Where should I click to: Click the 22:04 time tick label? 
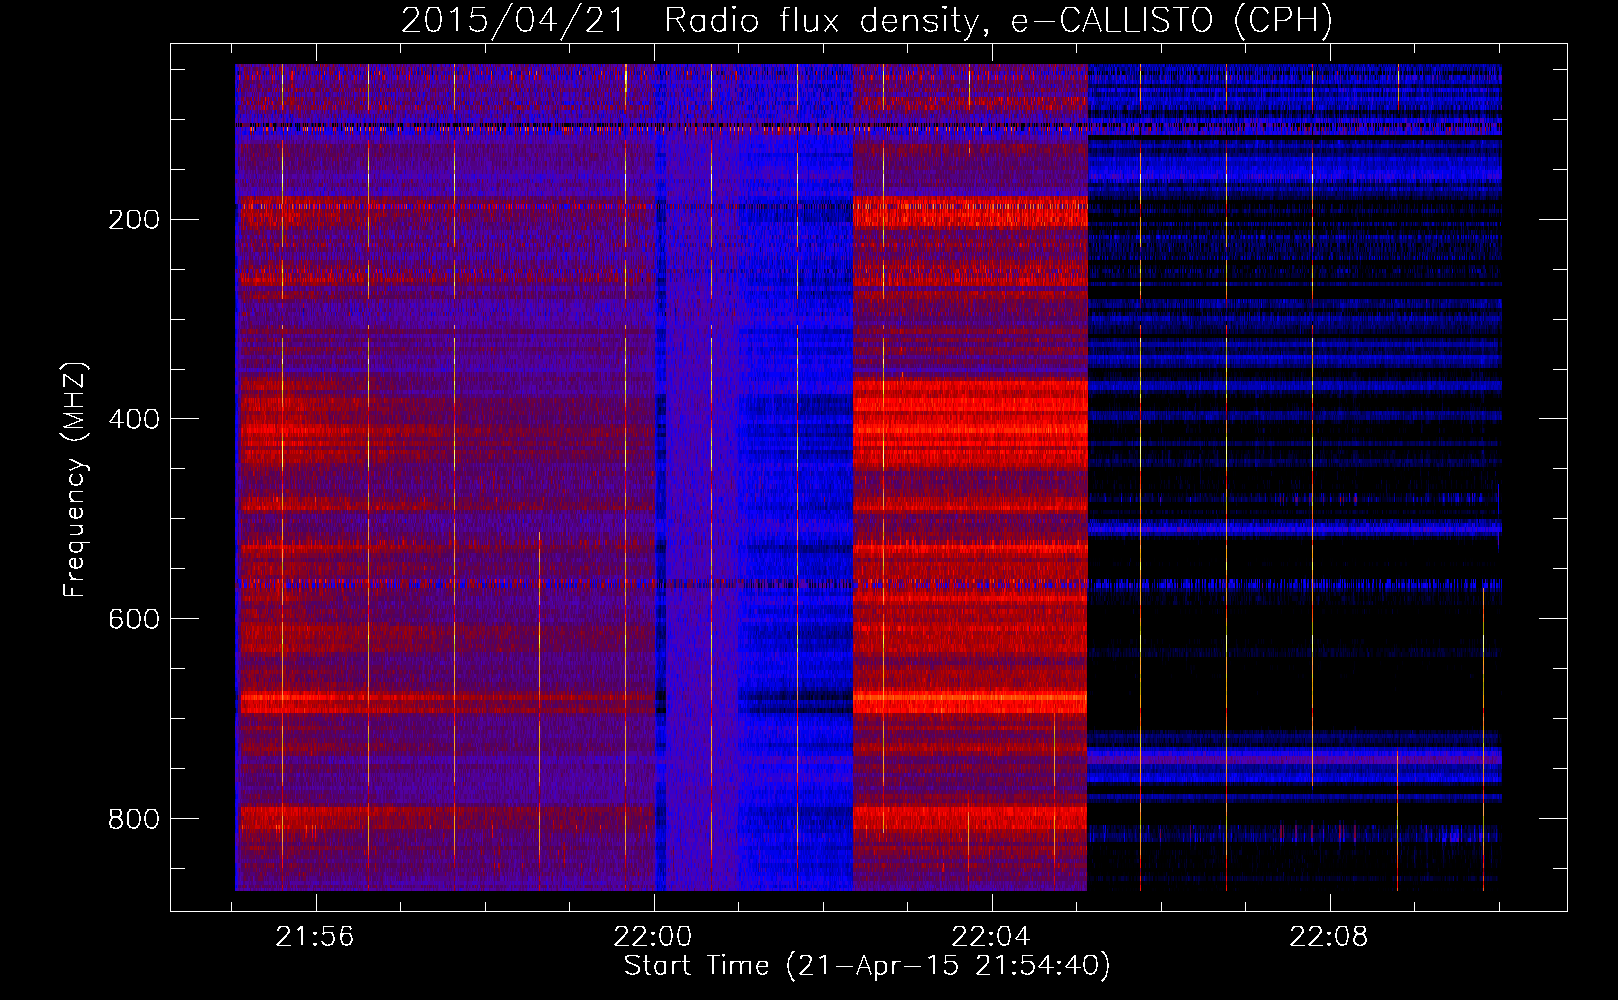point(991,937)
